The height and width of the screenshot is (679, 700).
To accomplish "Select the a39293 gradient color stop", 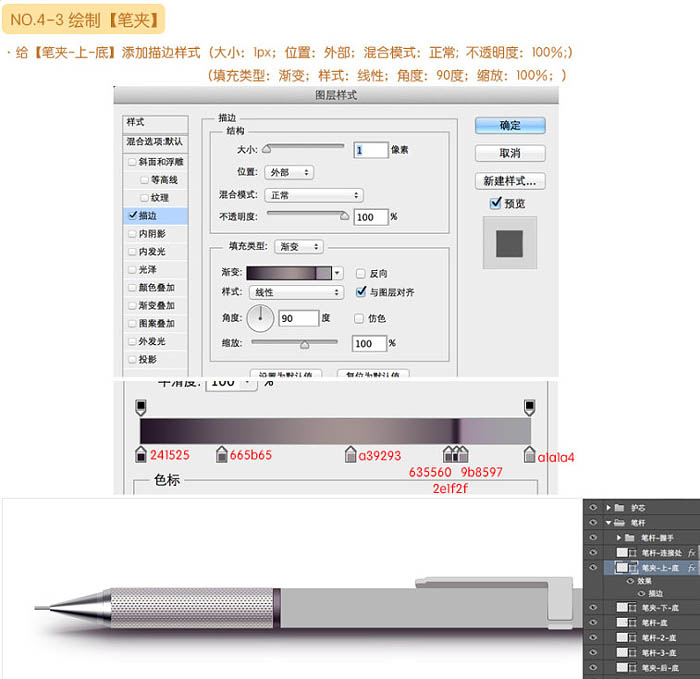I will click(x=350, y=454).
